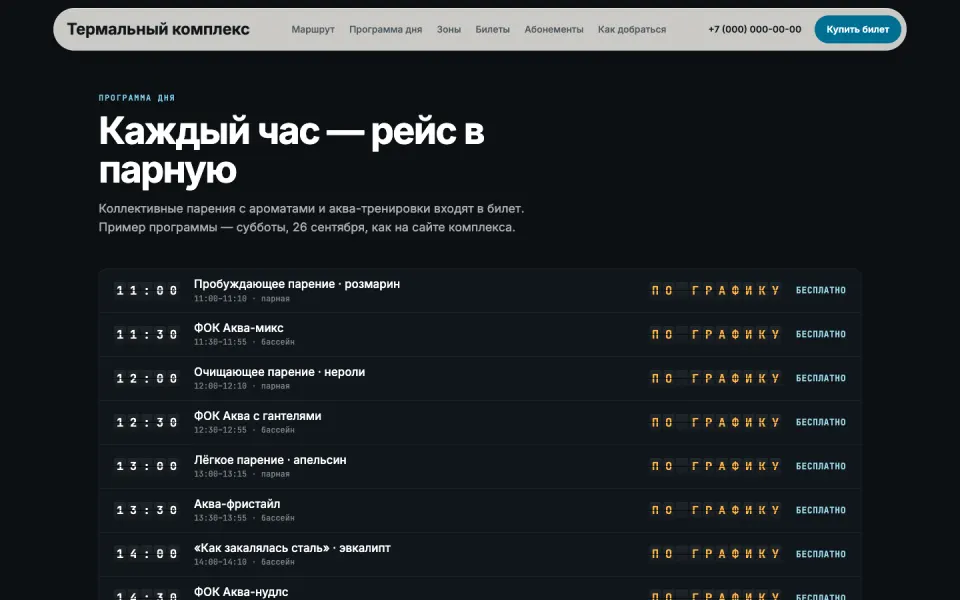Click the «14:00–14:10» subtitle line
960x600 pixels.
[x=244, y=562]
